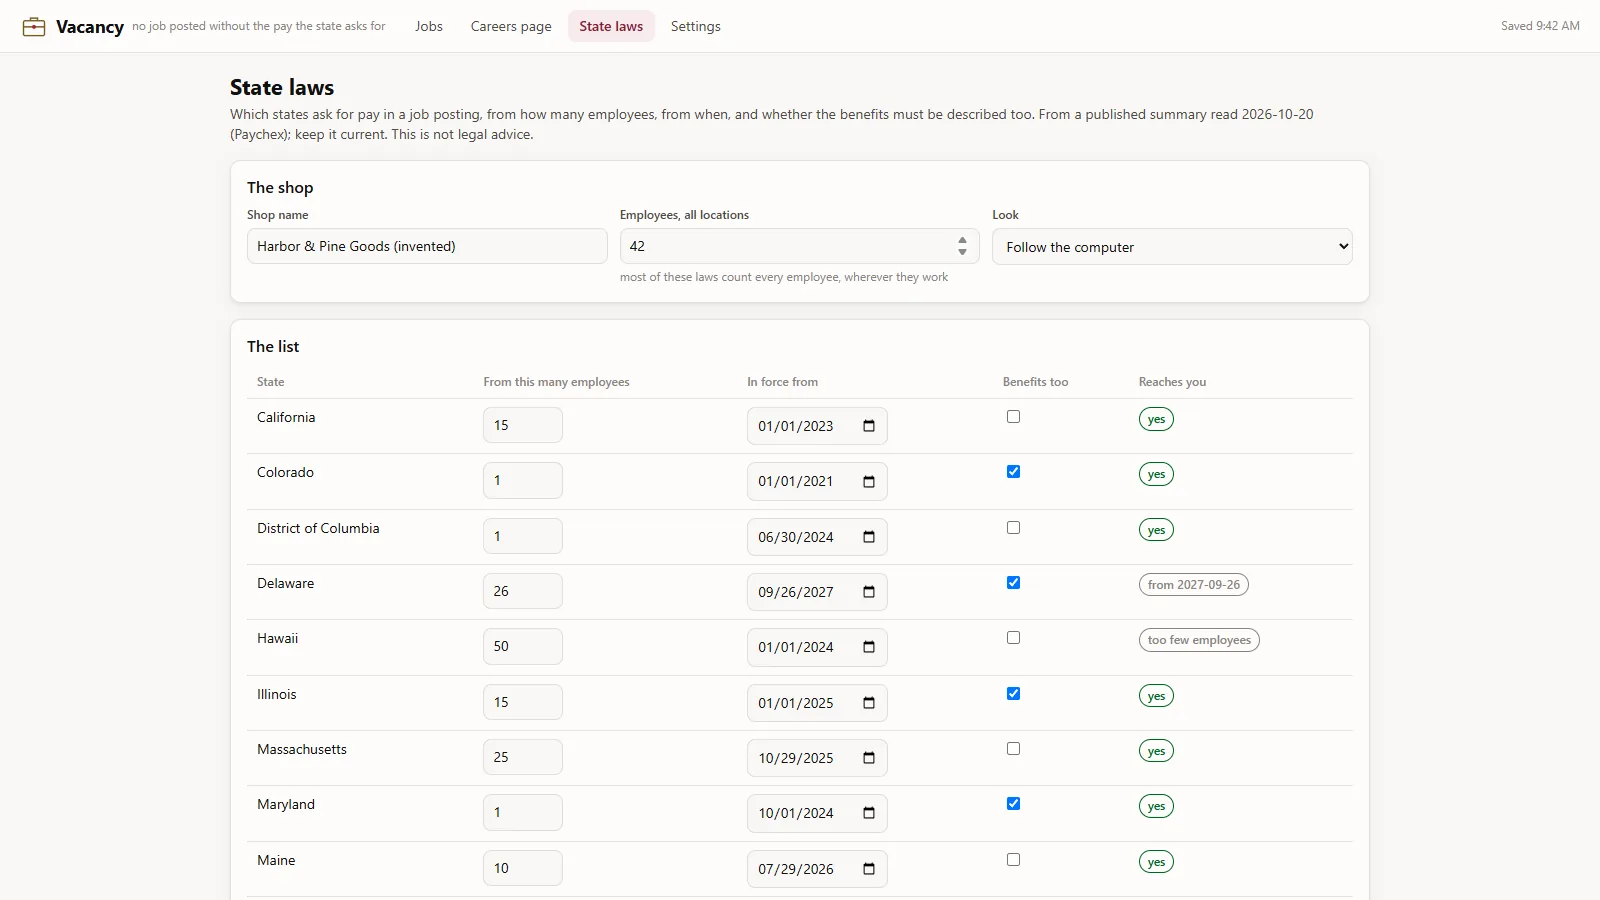Enable Benefits too for Massachusetts
This screenshot has height=900, width=1600.
1013,749
